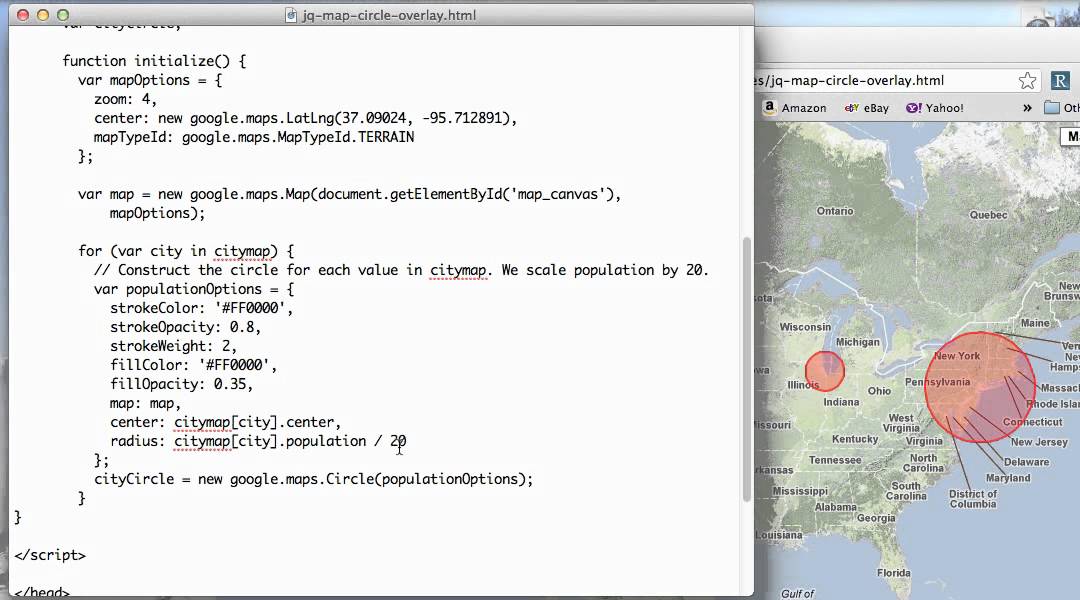Click the blue R extension icon in browser

[x=1061, y=81]
